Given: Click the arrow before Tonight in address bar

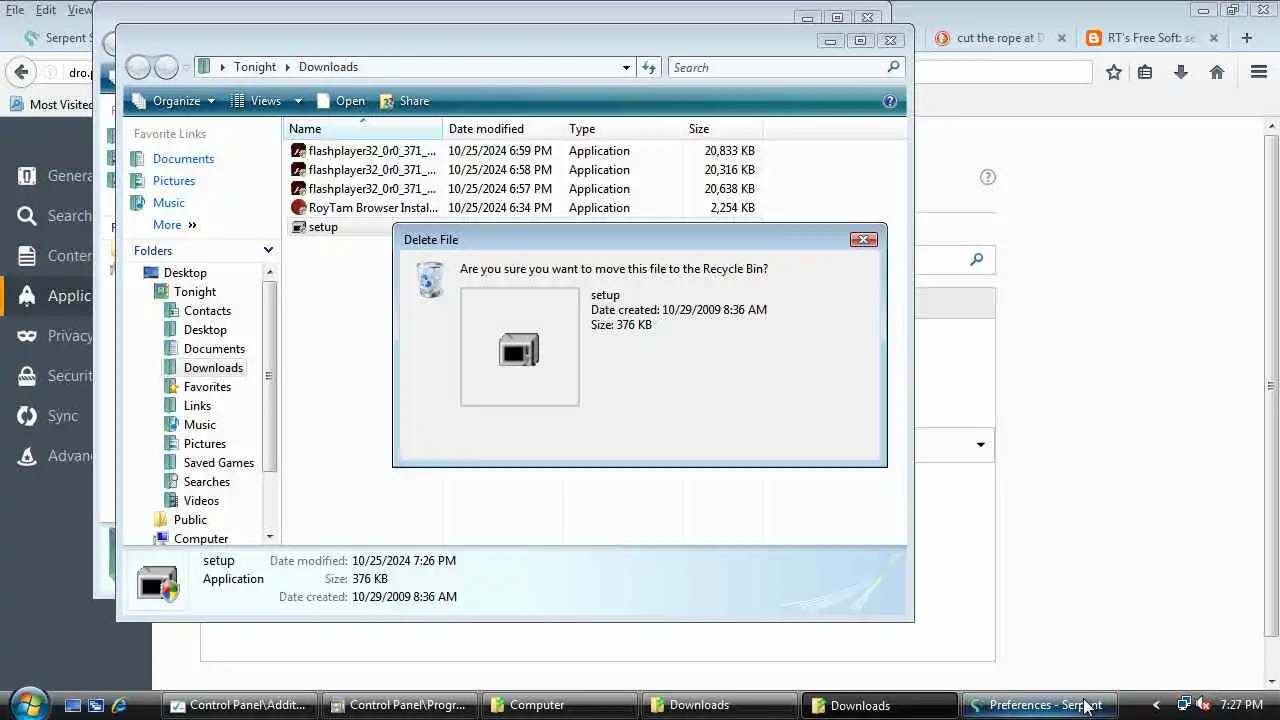Looking at the screenshot, I should click(x=223, y=67).
